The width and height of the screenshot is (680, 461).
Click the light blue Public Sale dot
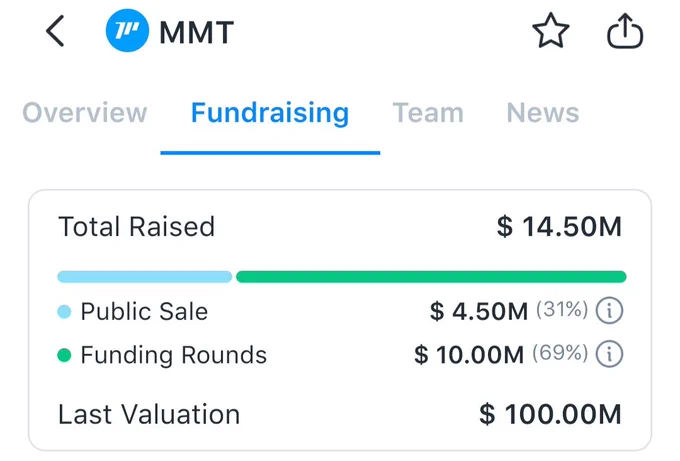click(x=64, y=311)
